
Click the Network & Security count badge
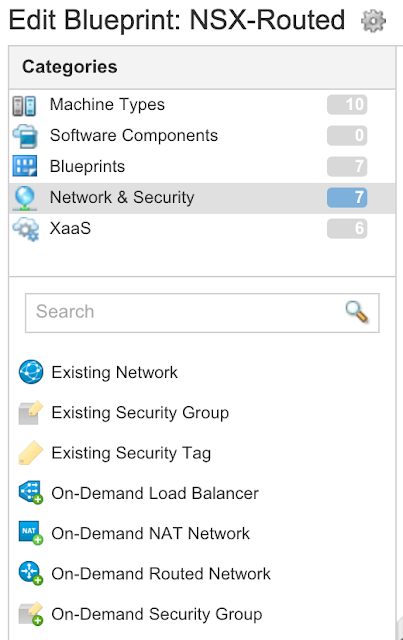(x=347, y=198)
